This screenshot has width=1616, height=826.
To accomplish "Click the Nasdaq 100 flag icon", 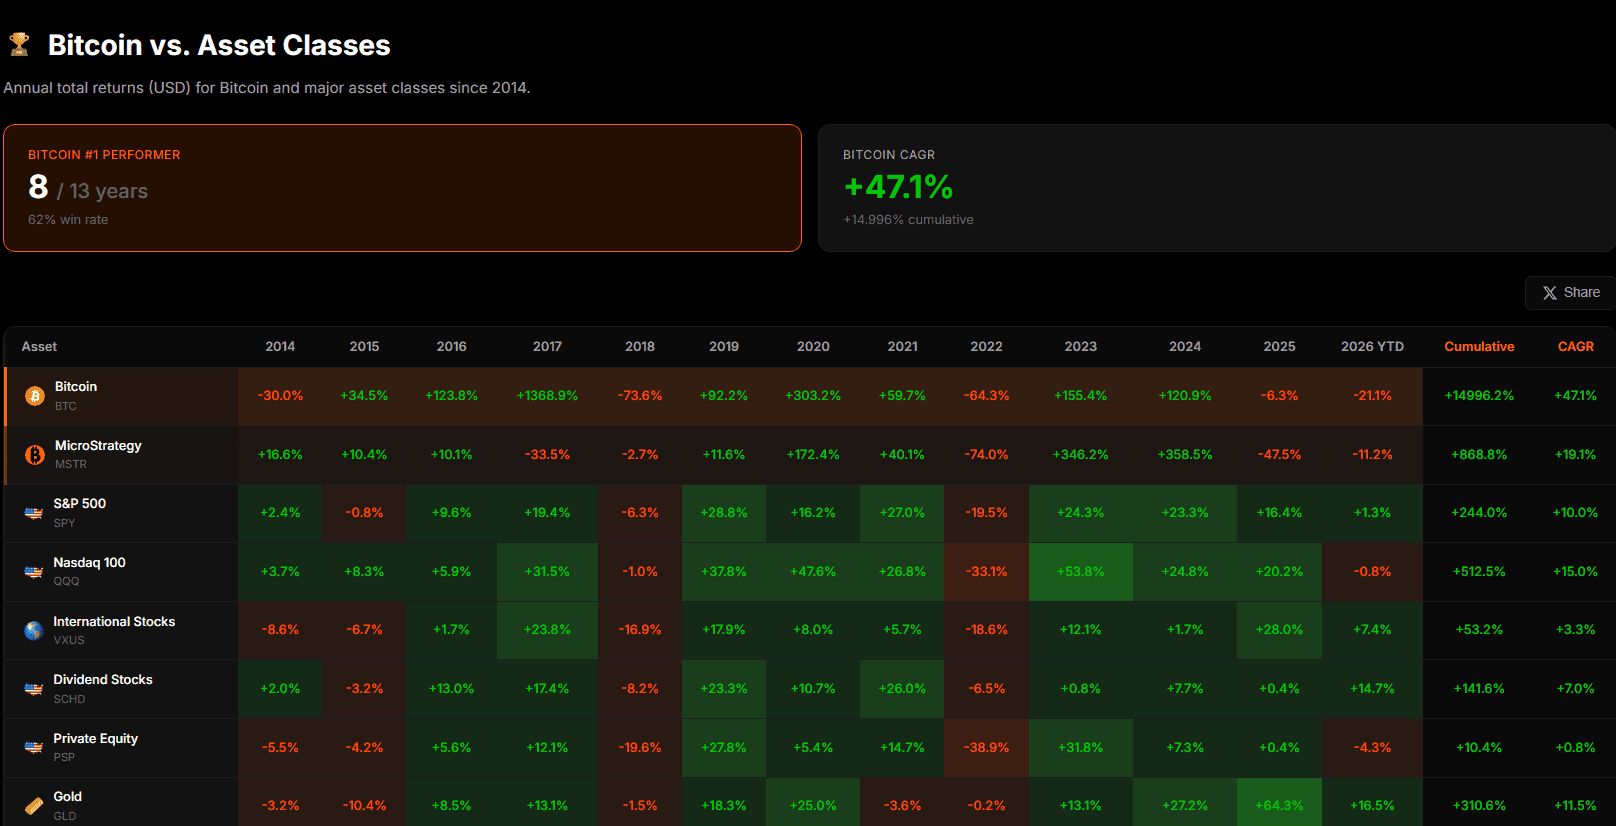I will coord(34,572).
